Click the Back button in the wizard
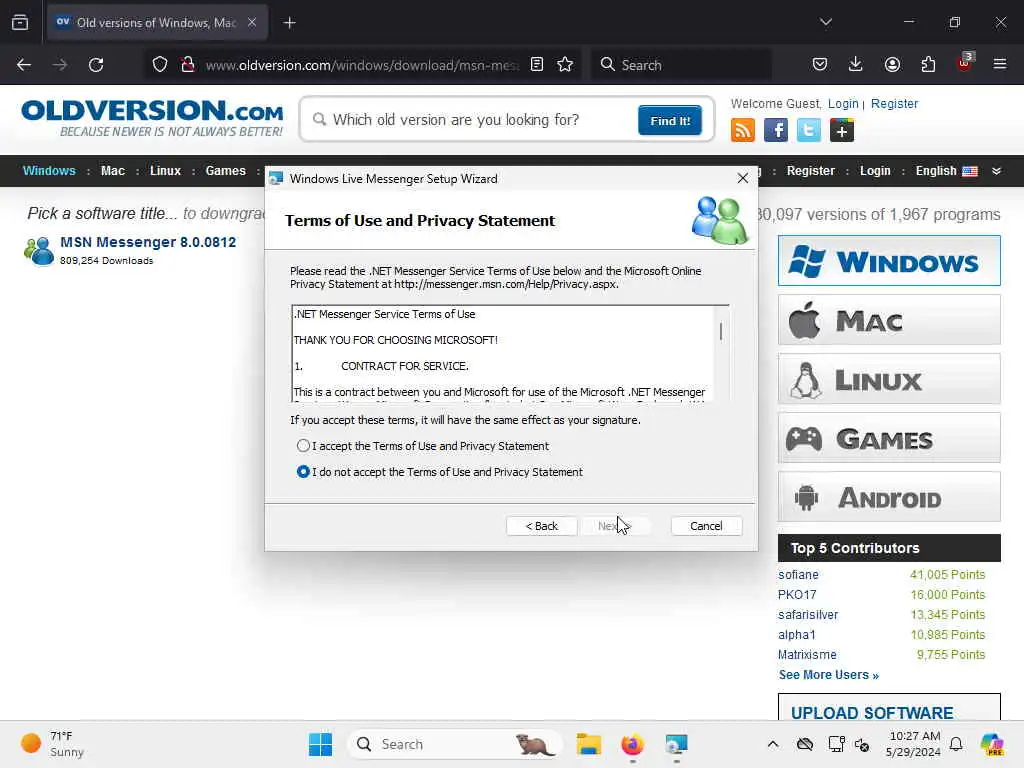The width and height of the screenshot is (1024, 768). tap(541, 526)
